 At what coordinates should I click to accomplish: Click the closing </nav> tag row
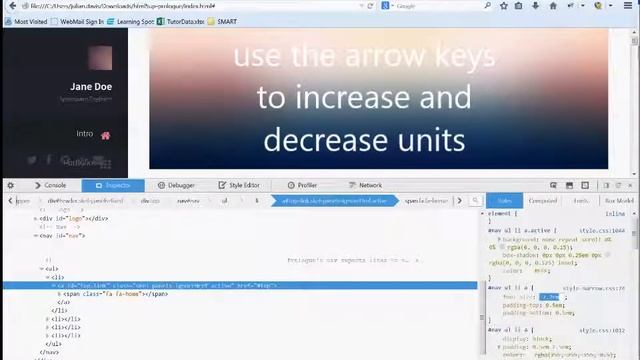click(49, 352)
